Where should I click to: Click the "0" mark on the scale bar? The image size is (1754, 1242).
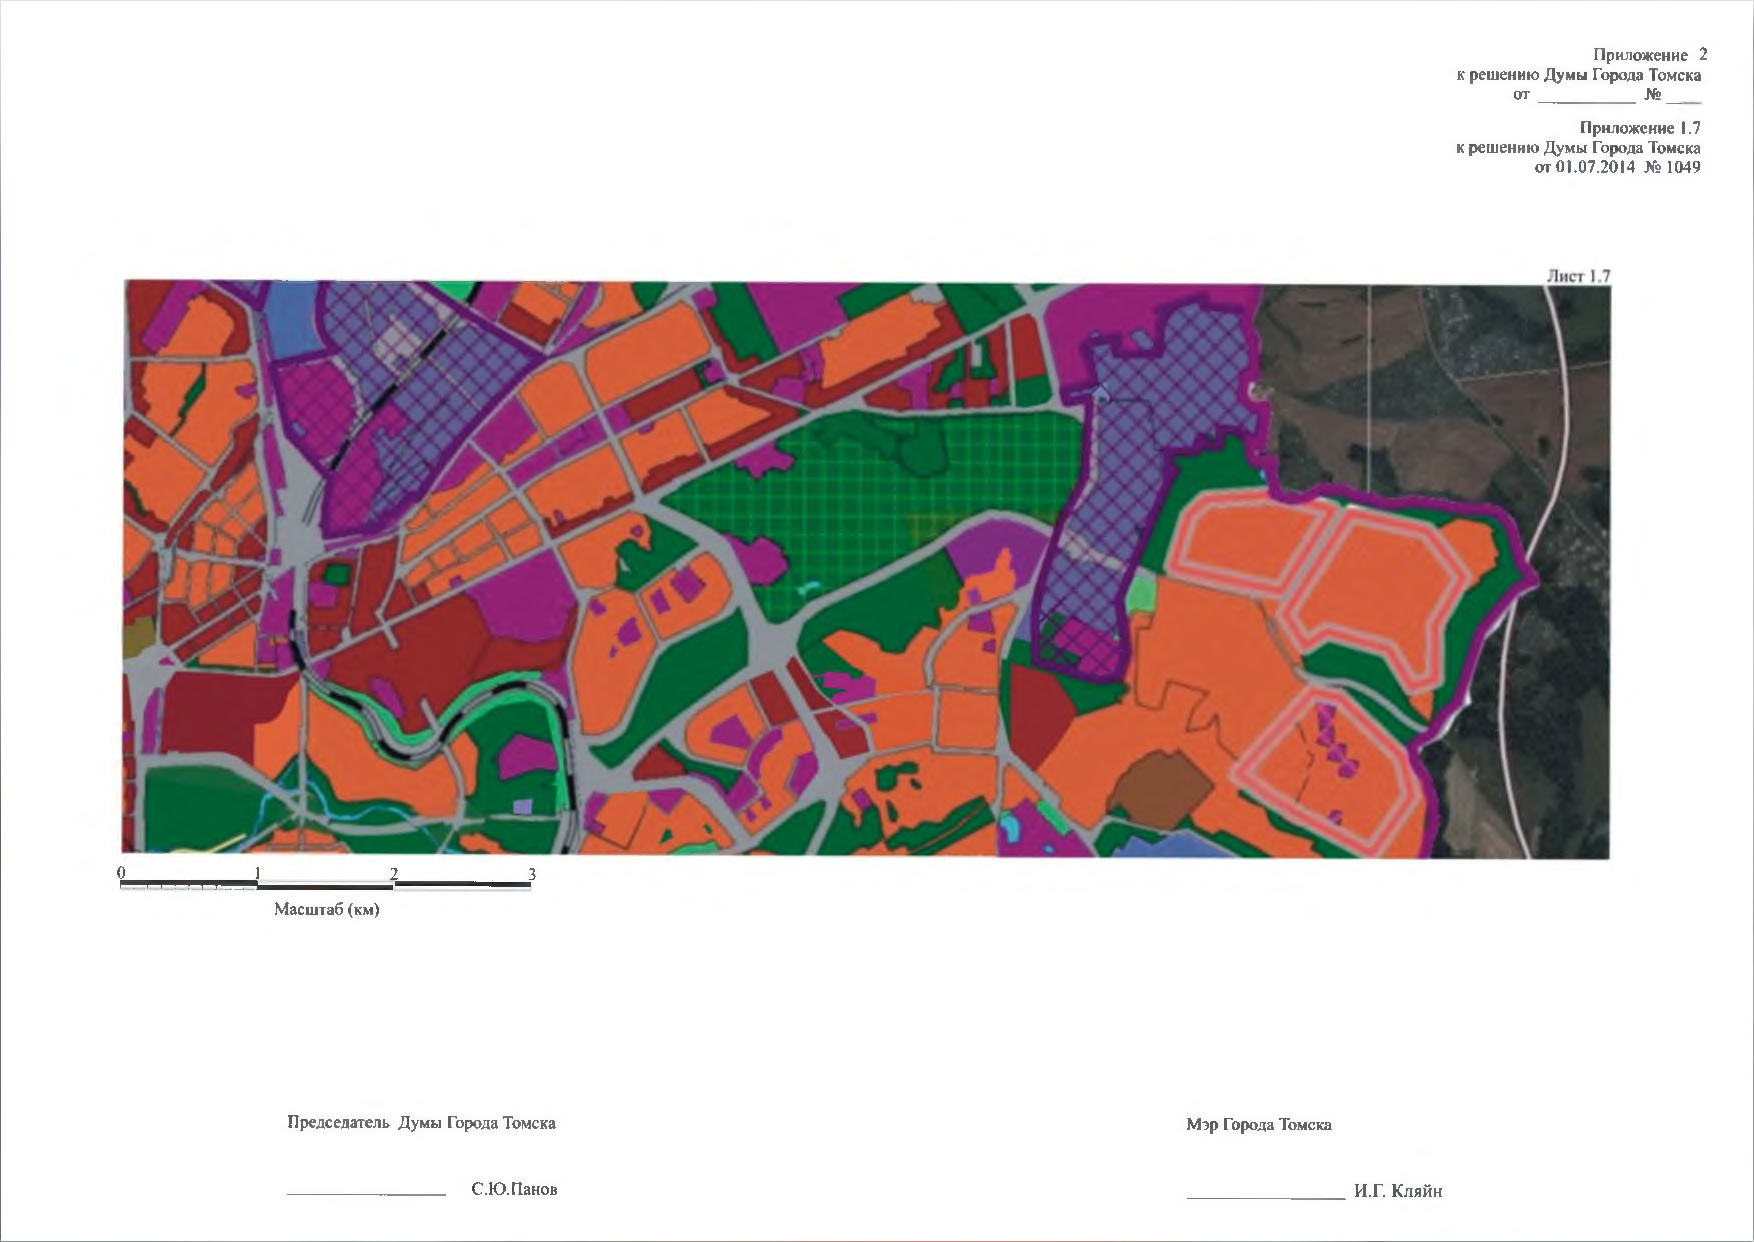click(x=122, y=873)
